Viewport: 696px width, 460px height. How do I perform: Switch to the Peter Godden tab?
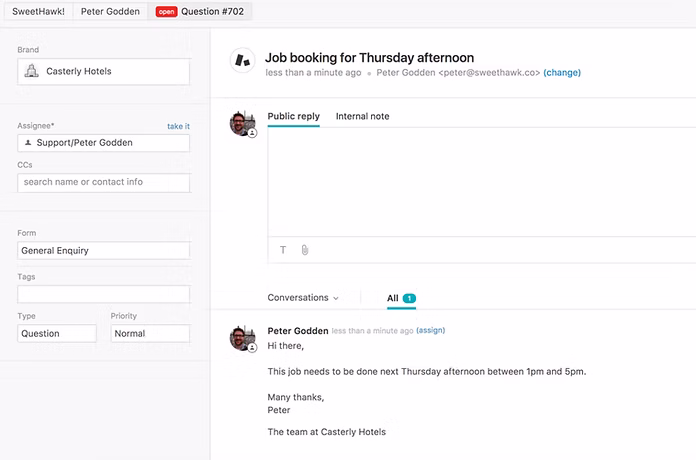click(x=110, y=12)
